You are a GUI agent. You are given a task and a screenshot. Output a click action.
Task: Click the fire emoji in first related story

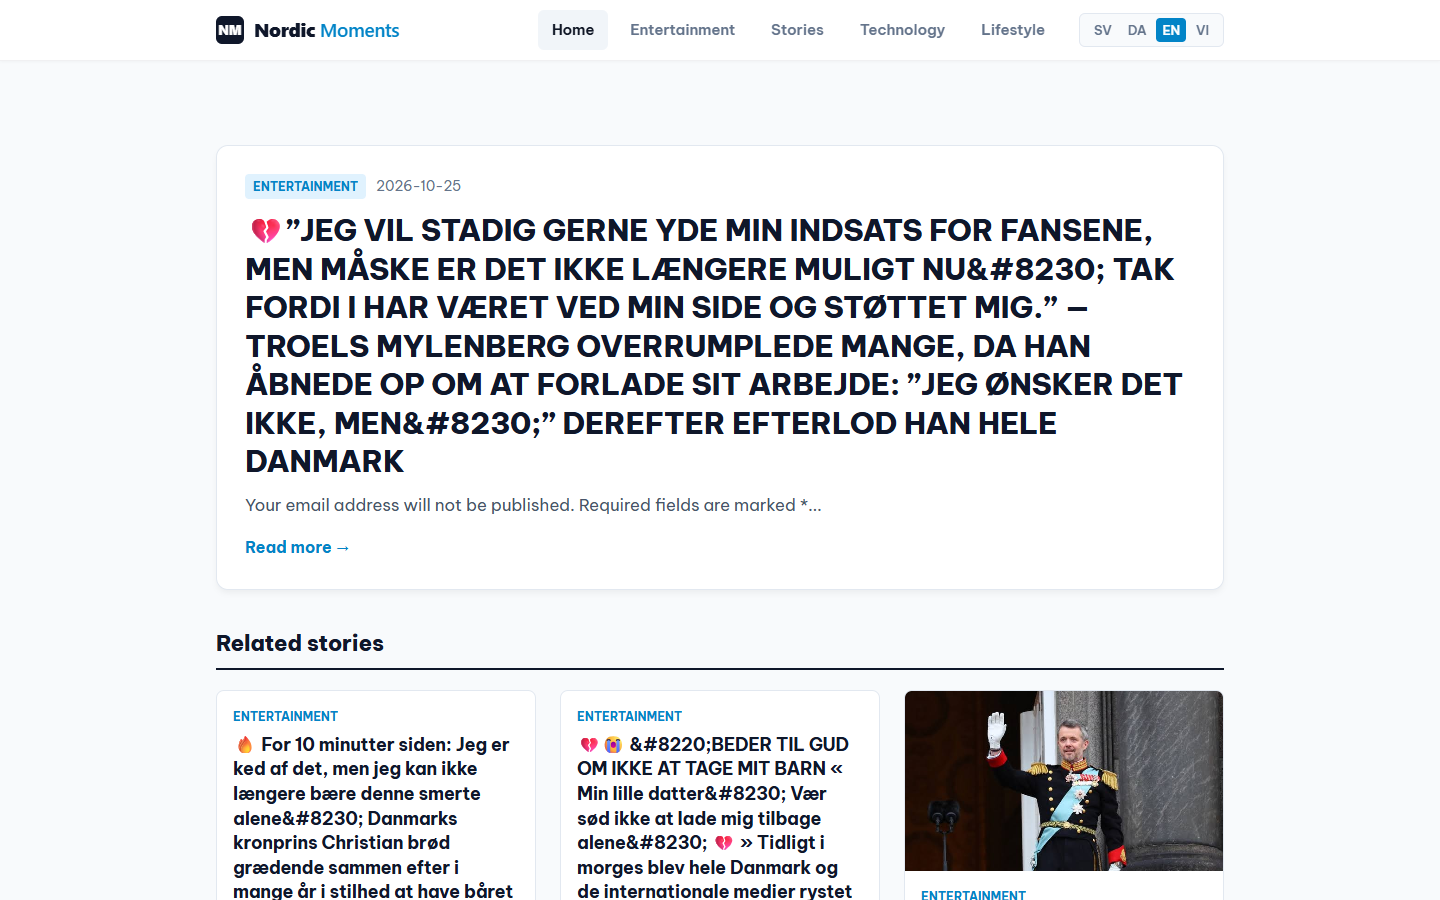point(245,744)
